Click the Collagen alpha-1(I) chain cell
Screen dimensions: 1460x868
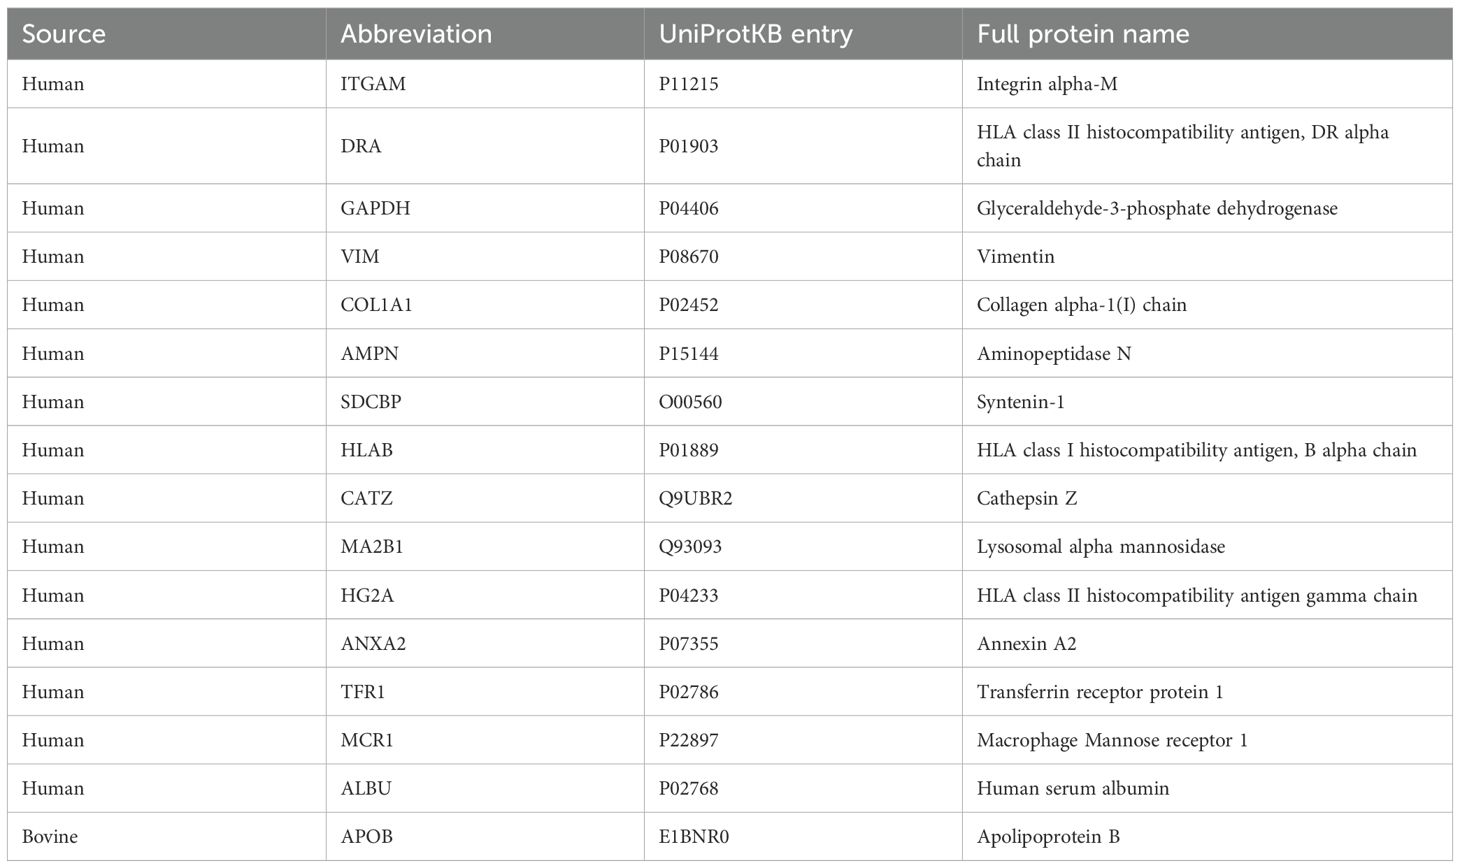click(1081, 305)
